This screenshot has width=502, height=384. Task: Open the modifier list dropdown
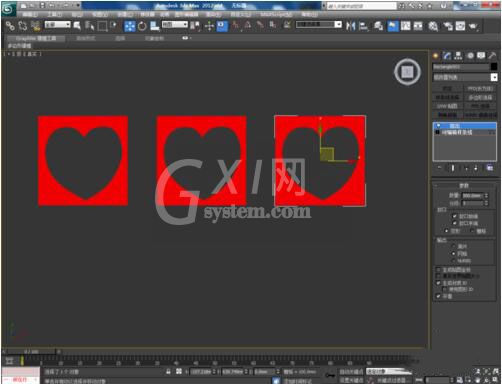tap(465, 77)
